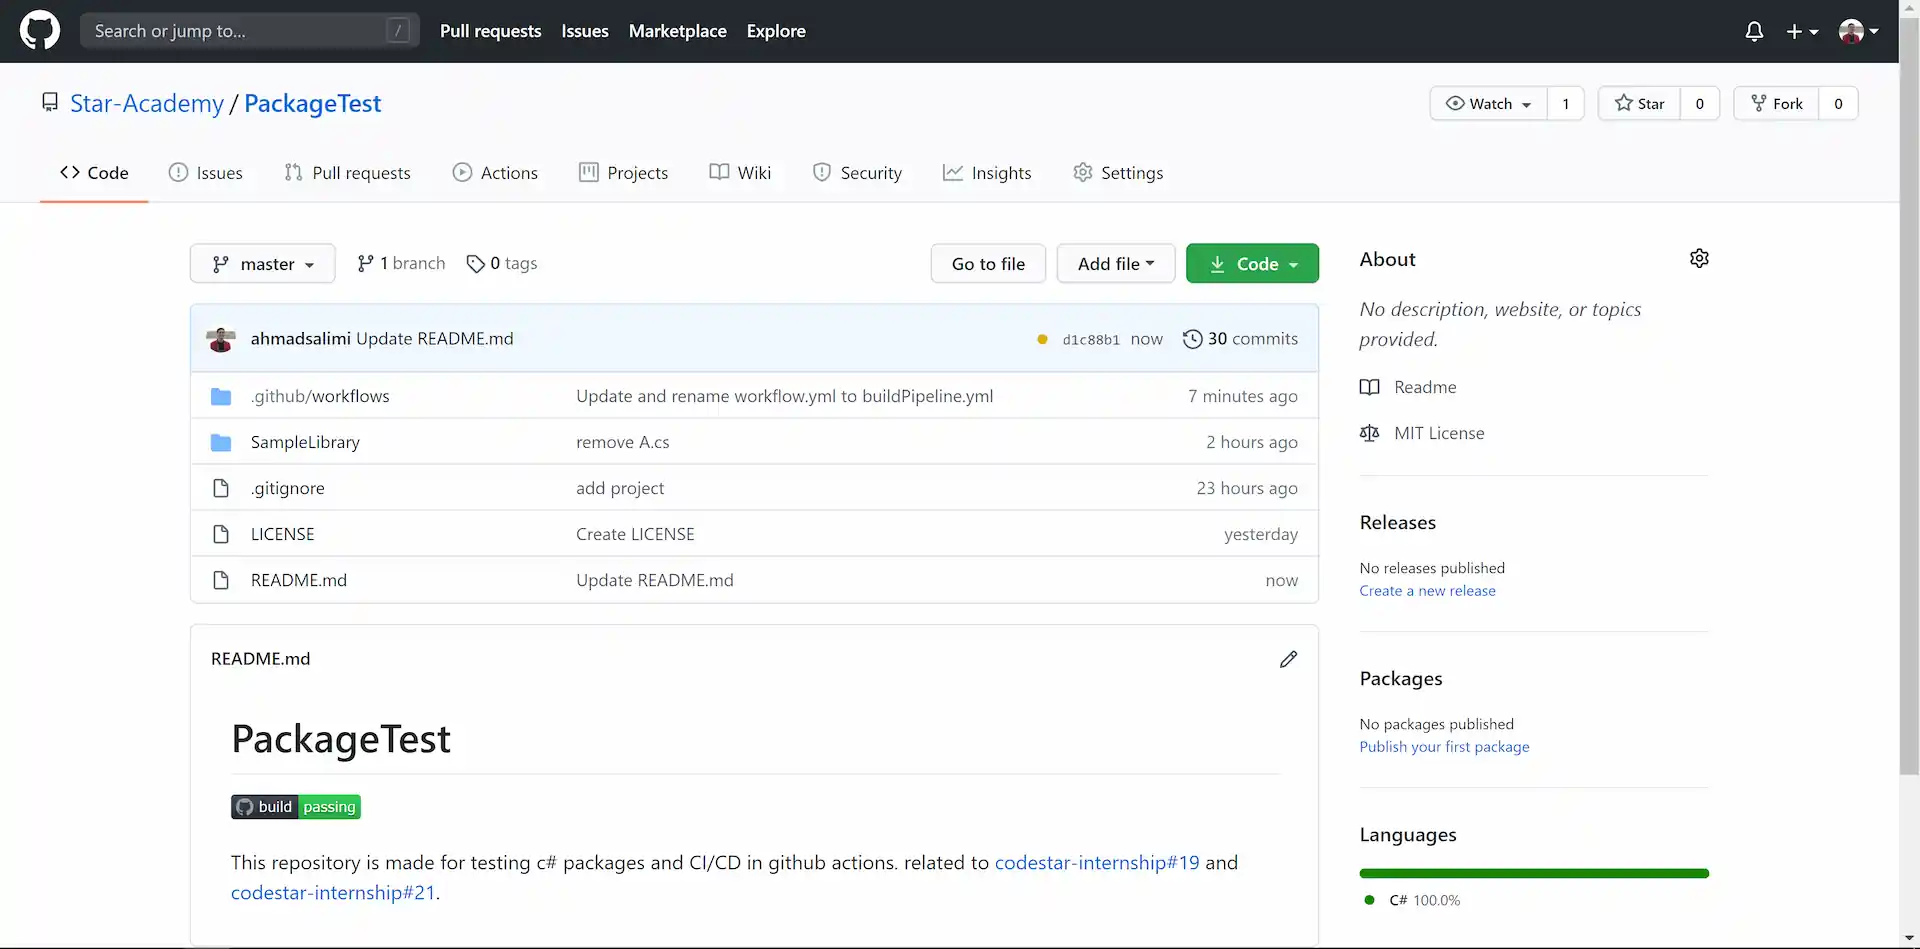The width and height of the screenshot is (1920, 949).
Task: Open commit hash d1c88b1
Action: (x=1091, y=340)
